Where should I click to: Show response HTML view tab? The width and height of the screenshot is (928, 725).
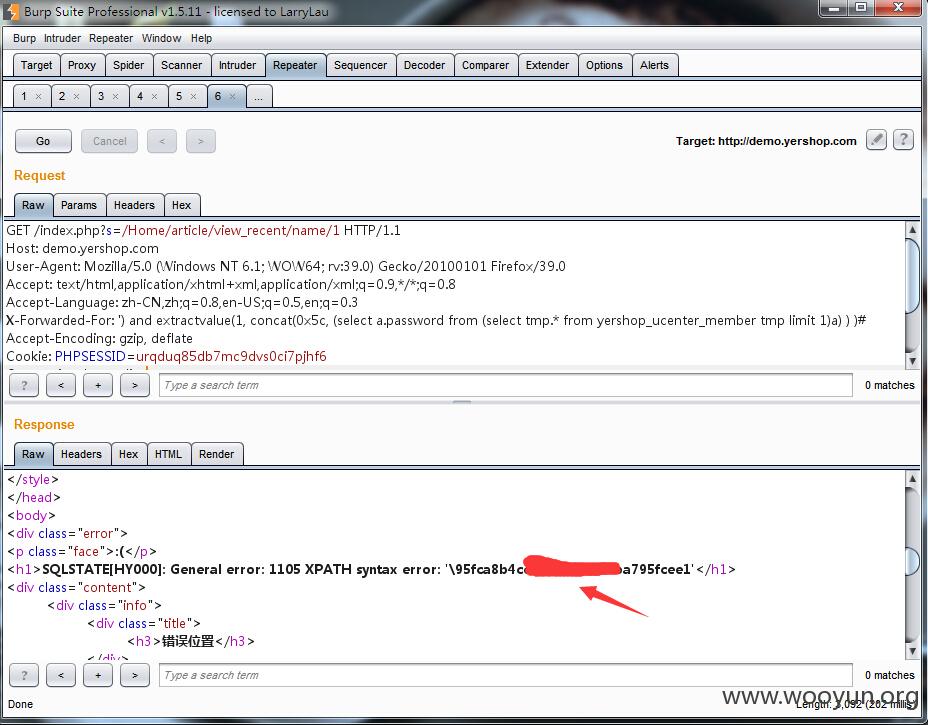pos(169,454)
